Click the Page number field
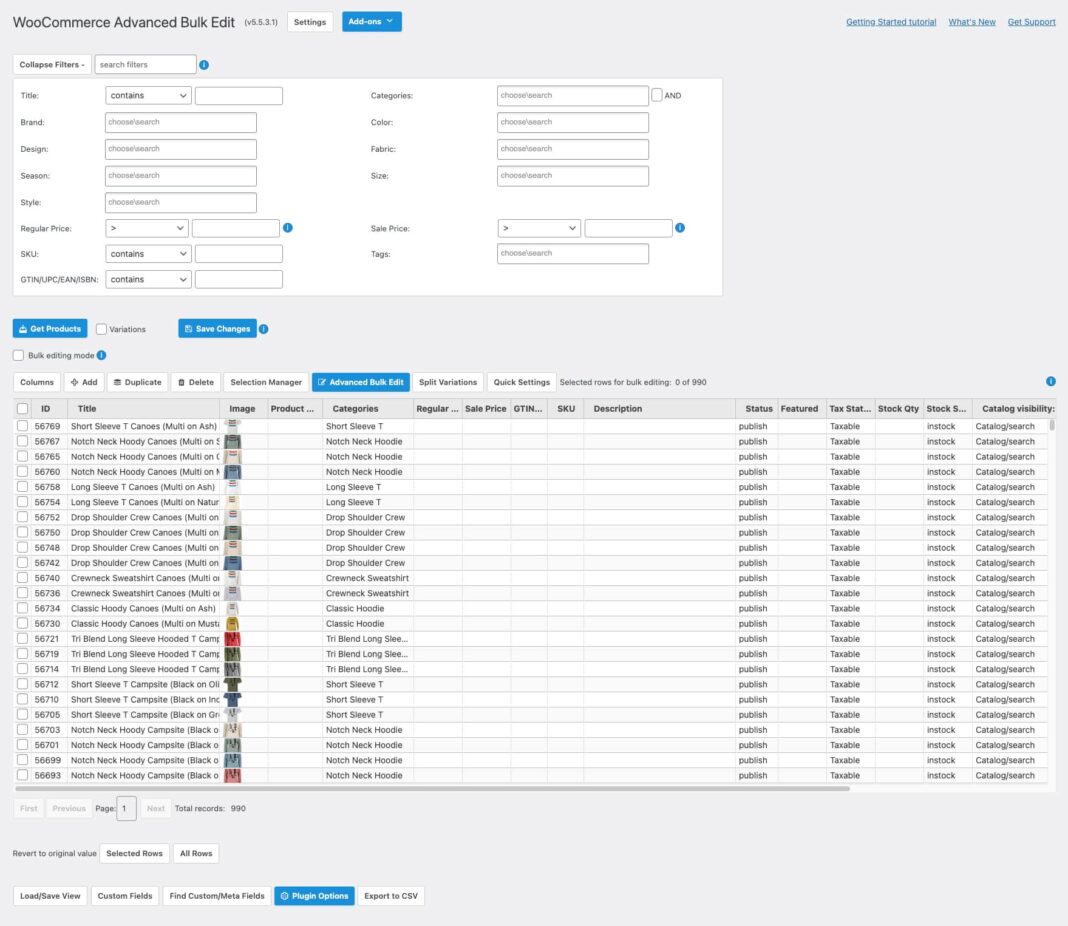The width and height of the screenshot is (1068, 926). [126, 808]
